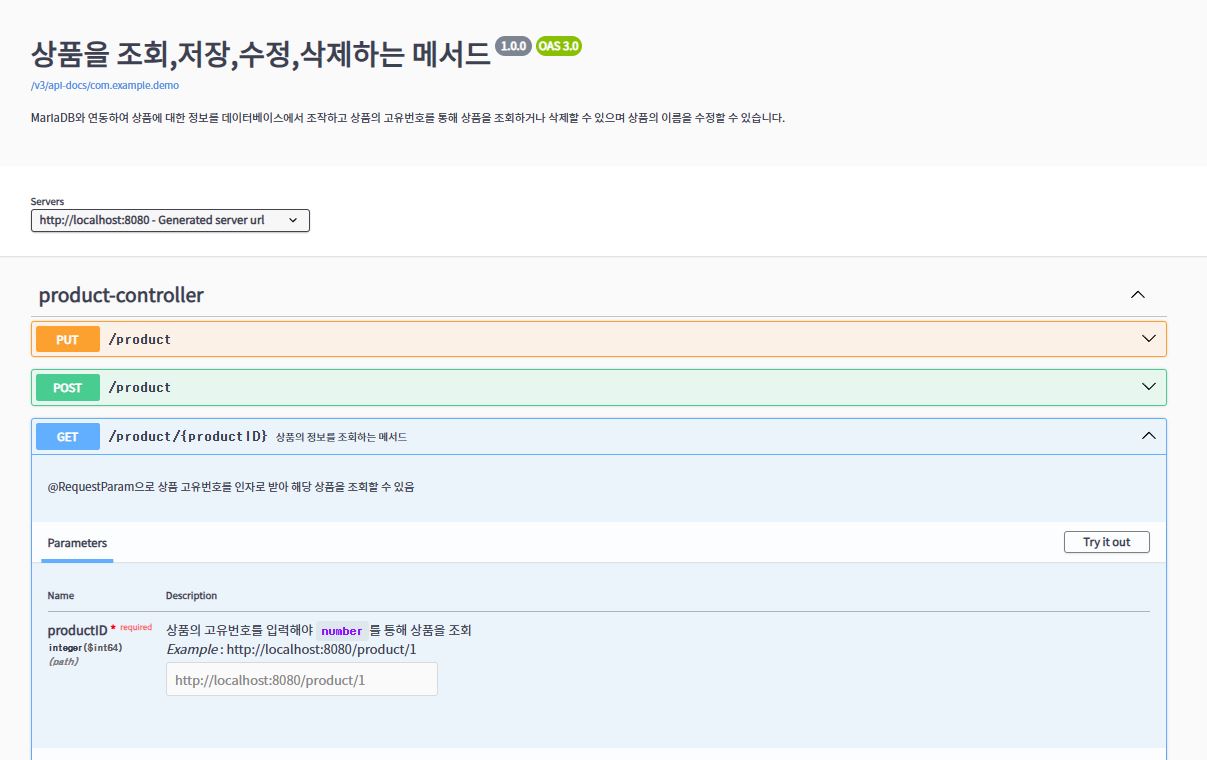This screenshot has height=760, width=1207.
Task: Click the @RequestParam description text
Action: coord(231,487)
